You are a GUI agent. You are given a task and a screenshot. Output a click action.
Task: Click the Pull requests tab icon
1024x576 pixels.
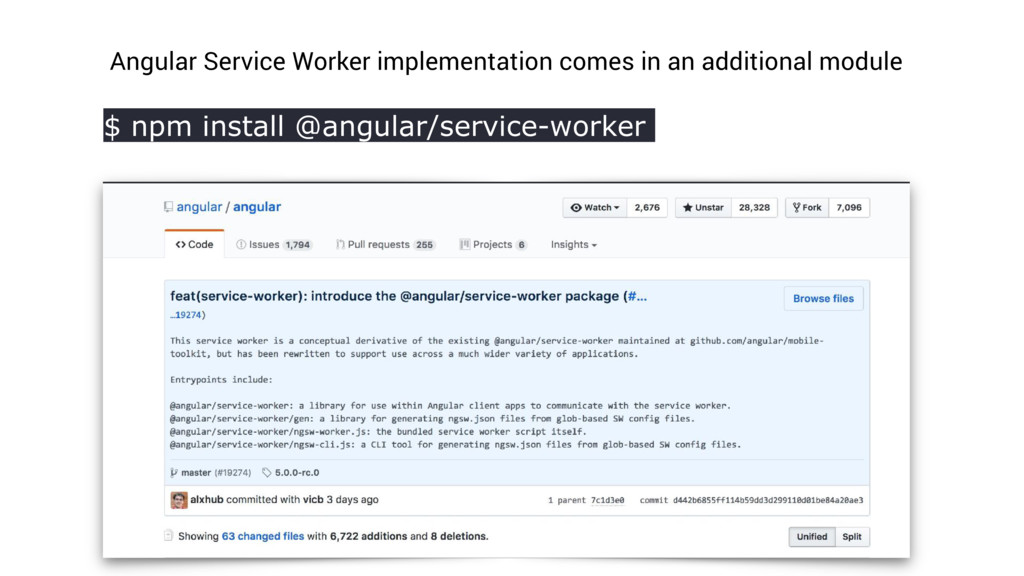pyautogui.click(x=340, y=244)
